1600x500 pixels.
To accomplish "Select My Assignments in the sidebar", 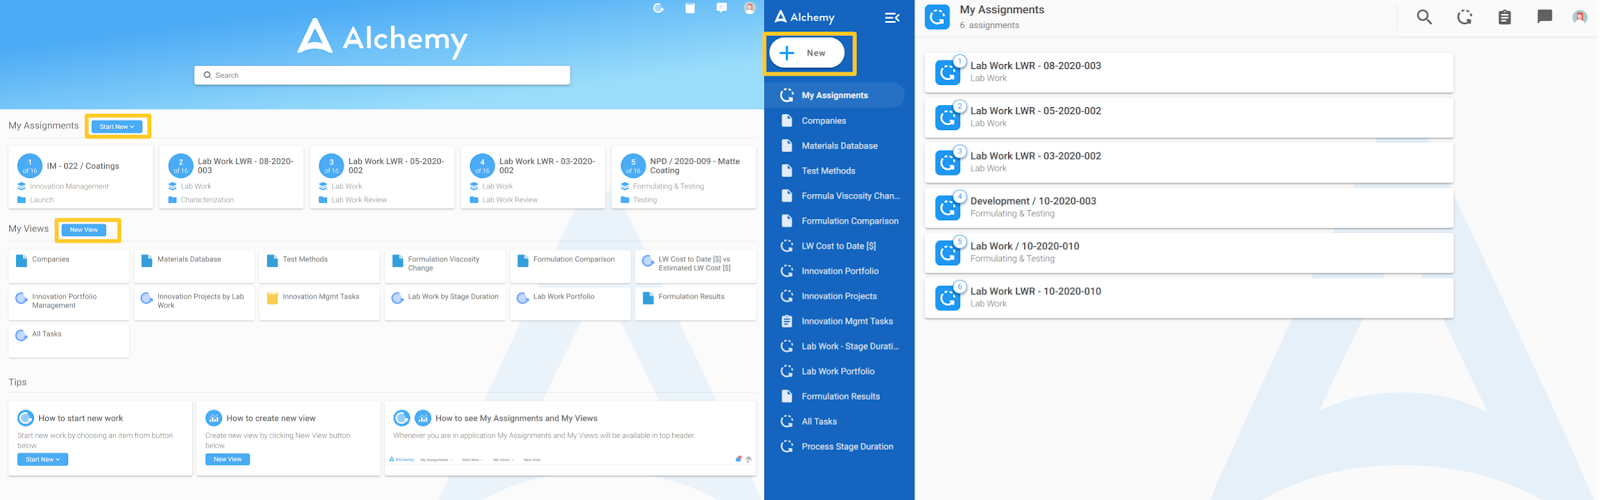I will tap(835, 95).
